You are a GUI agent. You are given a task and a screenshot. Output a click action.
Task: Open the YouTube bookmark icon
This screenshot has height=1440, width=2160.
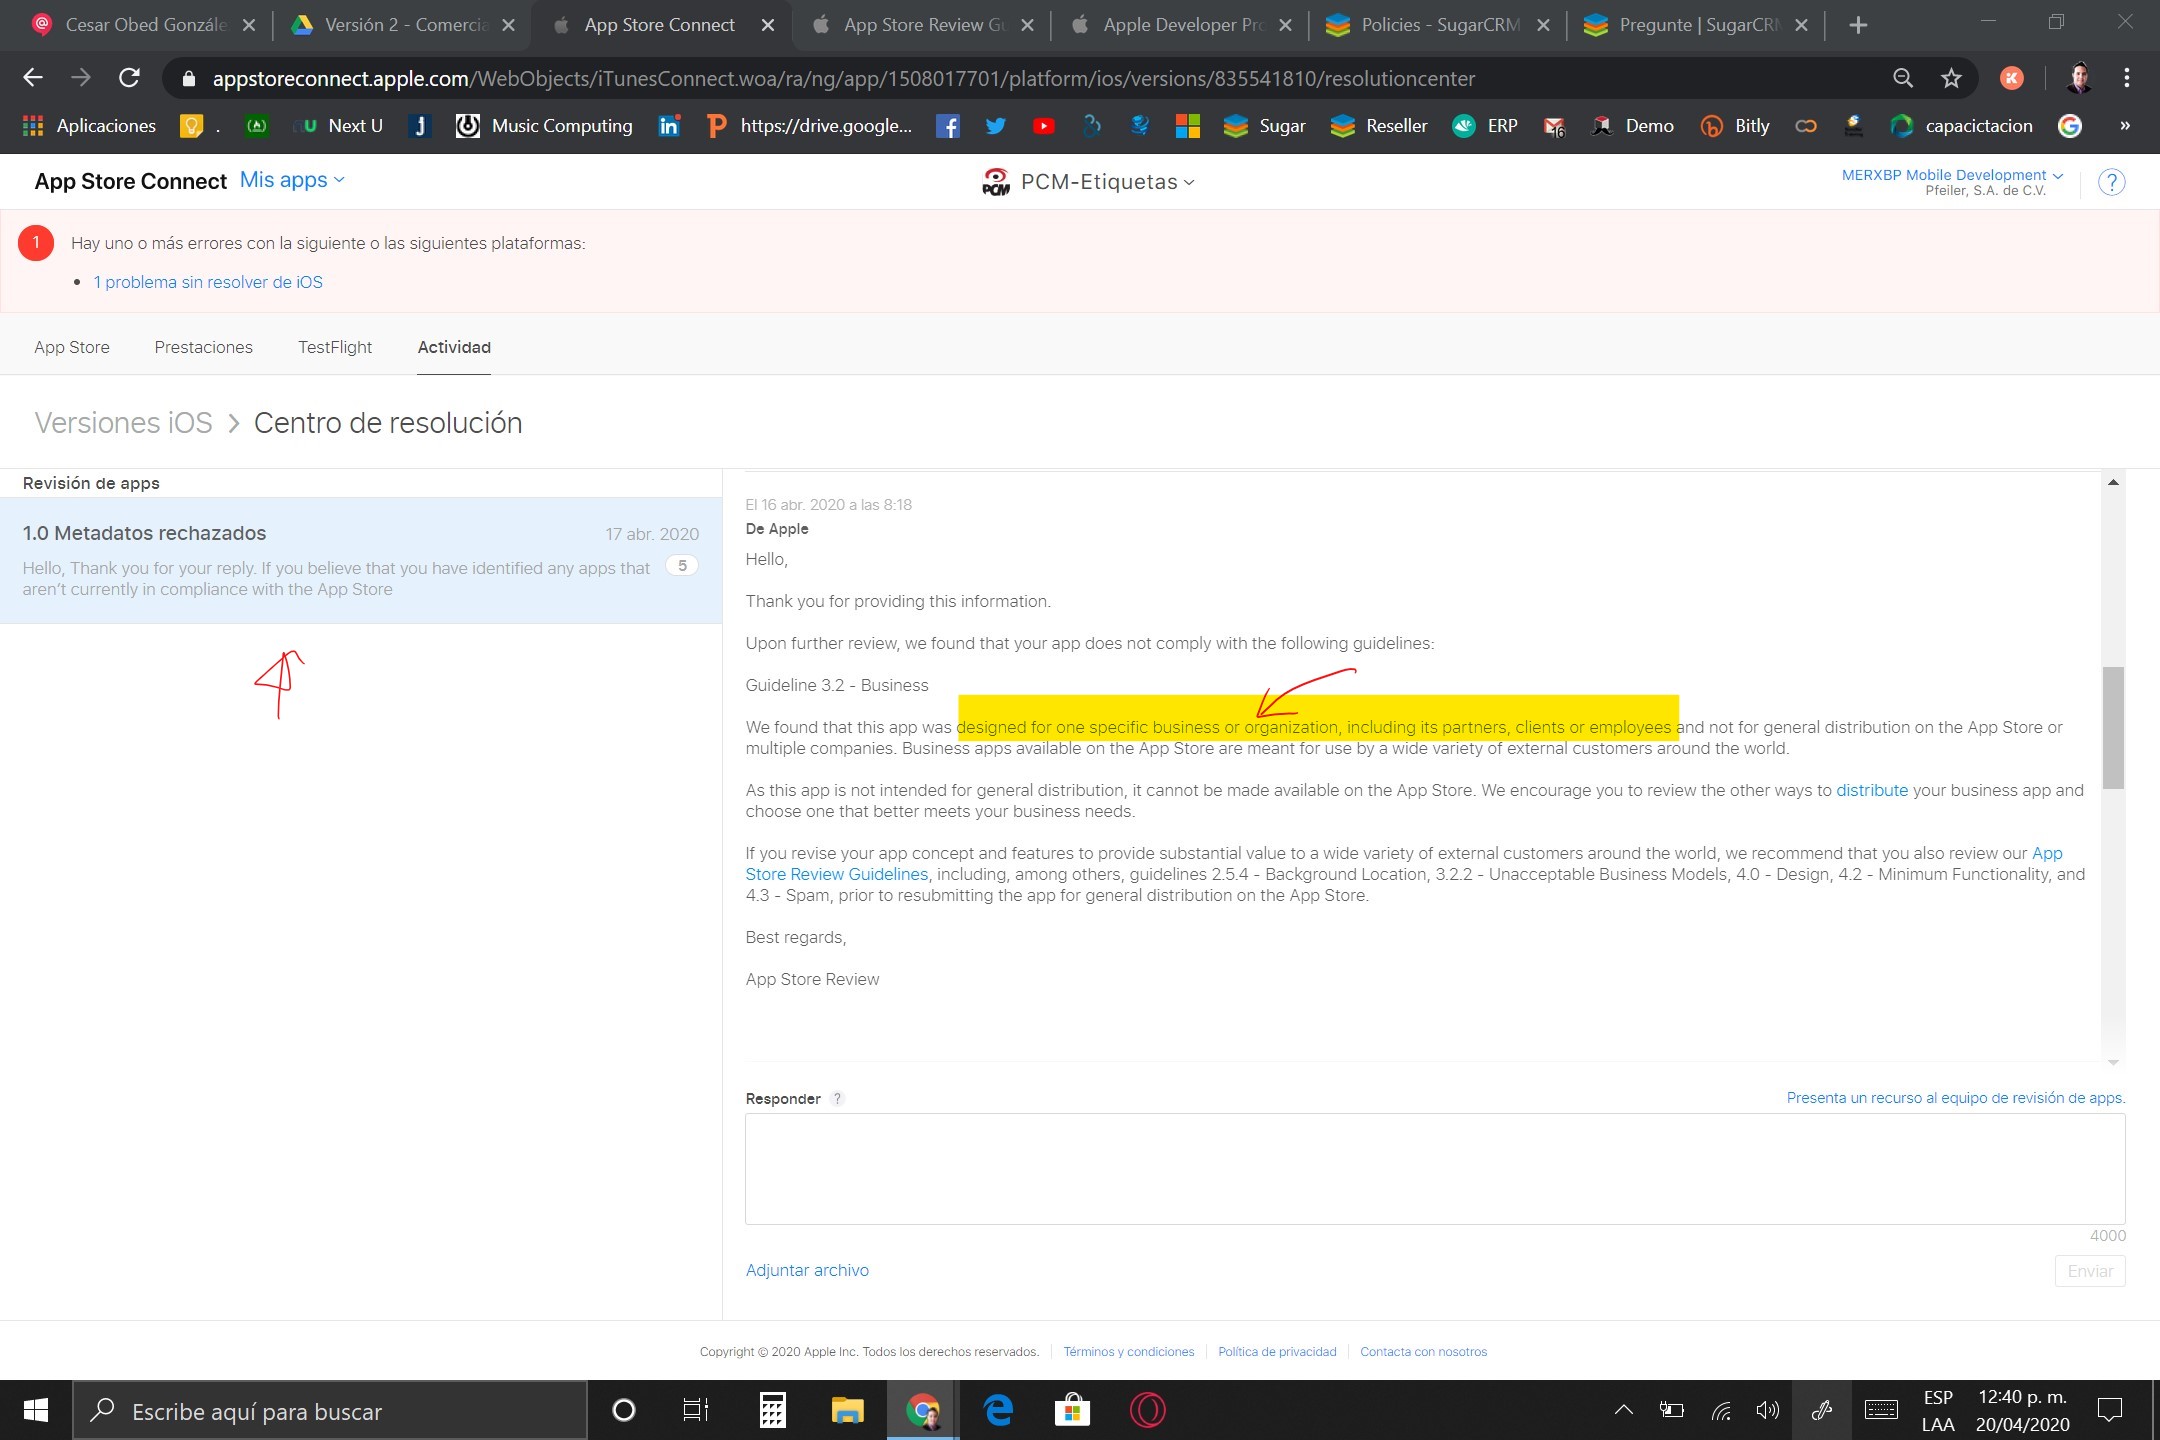1043,126
